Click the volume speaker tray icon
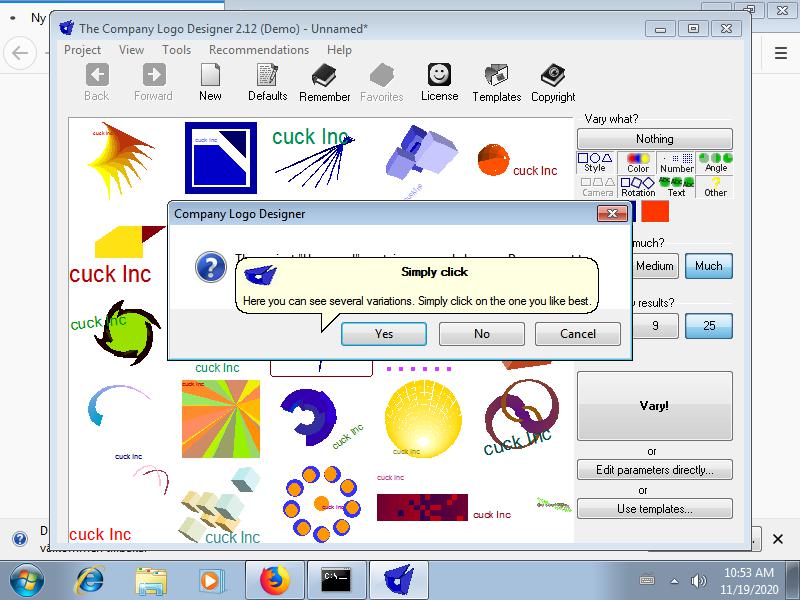The image size is (800, 600). point(698,581)
